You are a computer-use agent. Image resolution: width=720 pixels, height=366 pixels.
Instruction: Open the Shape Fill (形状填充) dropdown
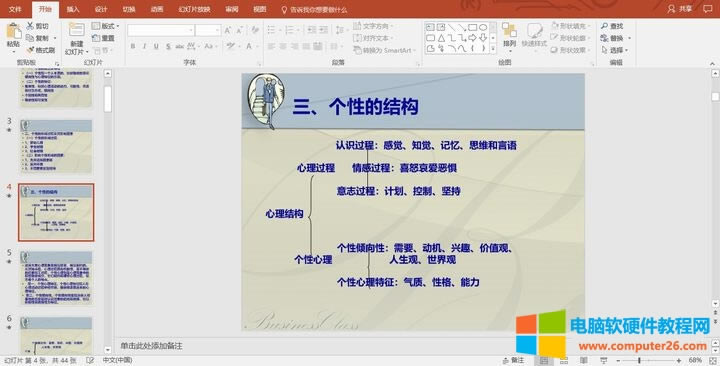570,26
